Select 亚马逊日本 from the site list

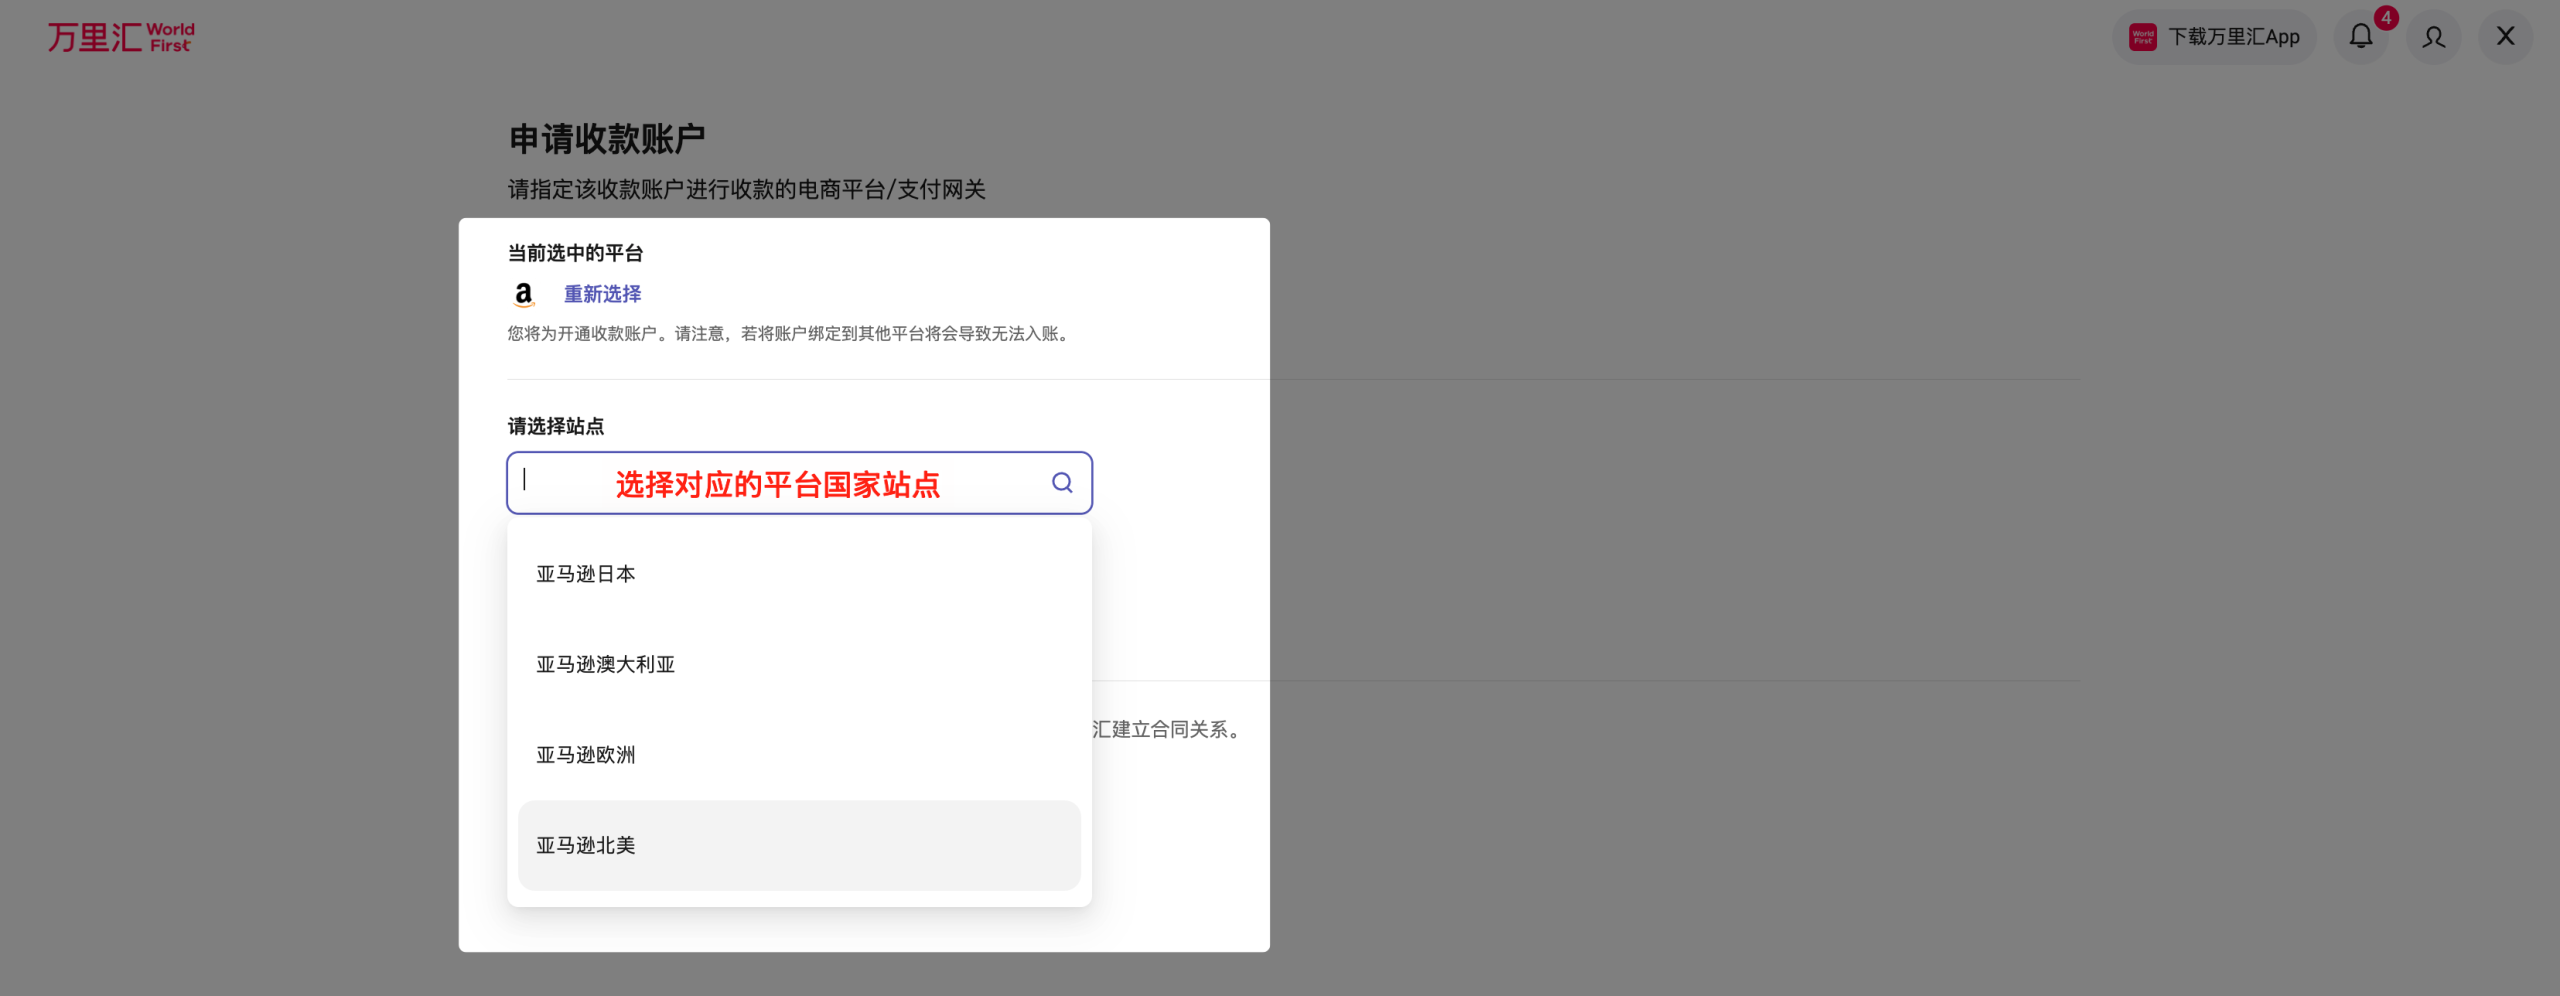(x=586, y=574)
